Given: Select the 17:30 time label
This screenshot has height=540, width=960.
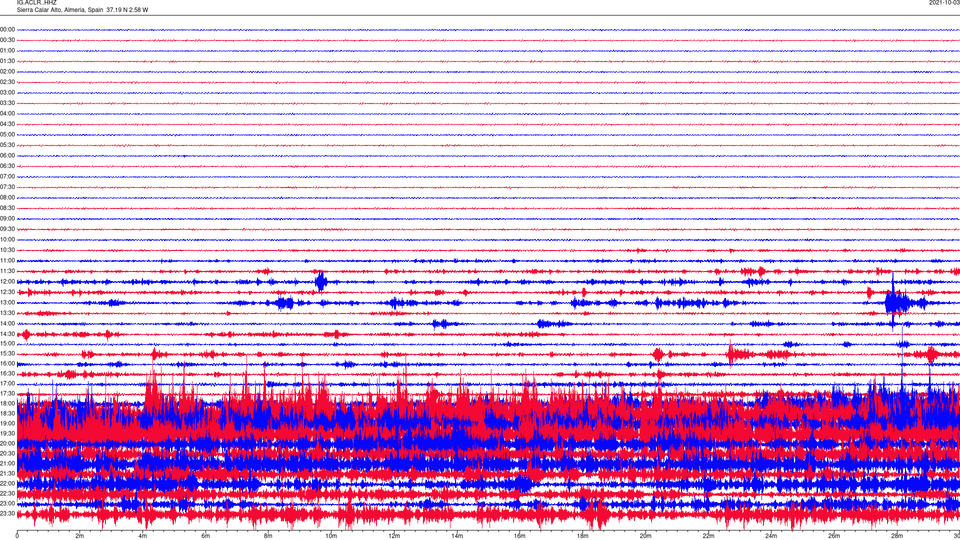Looking at the screenshot, I should (x=7, y=394).
